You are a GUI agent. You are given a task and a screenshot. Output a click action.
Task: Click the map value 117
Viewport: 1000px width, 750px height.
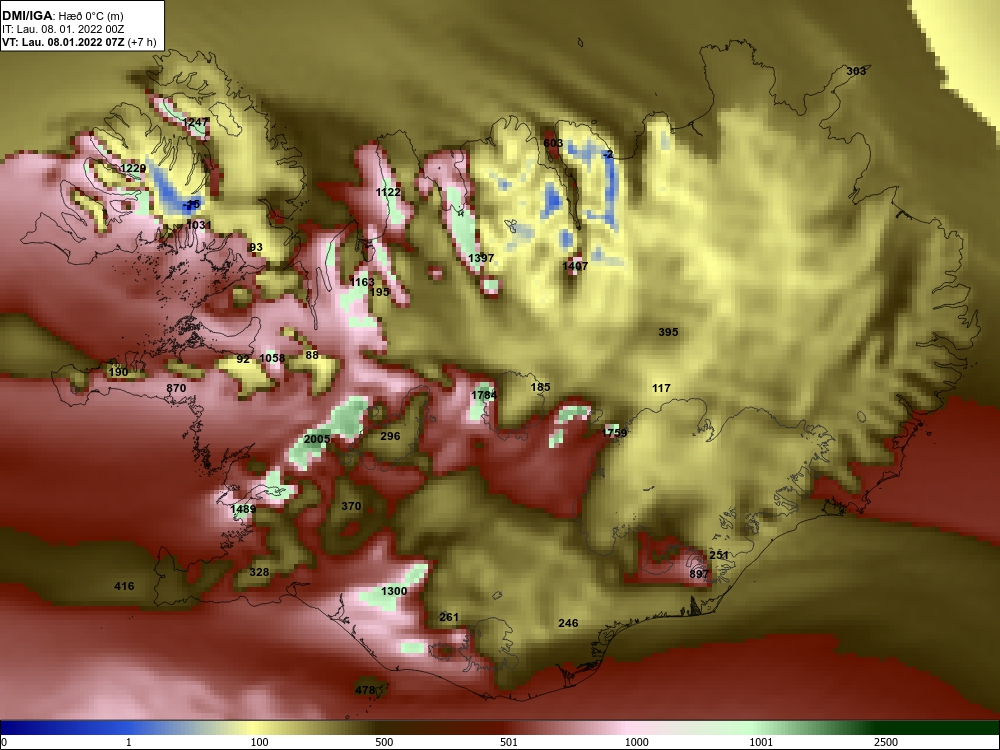[x=661, y=388]
